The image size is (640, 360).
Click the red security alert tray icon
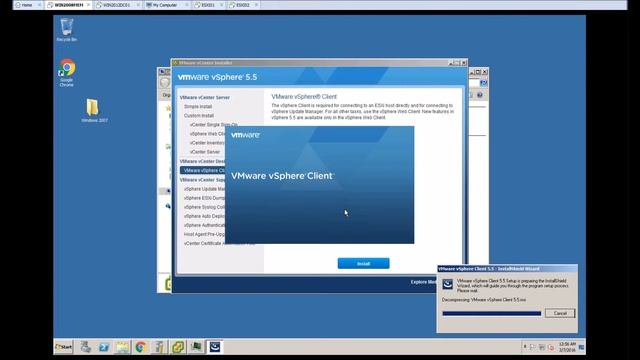pyautogui.click(x=551, y=347)
